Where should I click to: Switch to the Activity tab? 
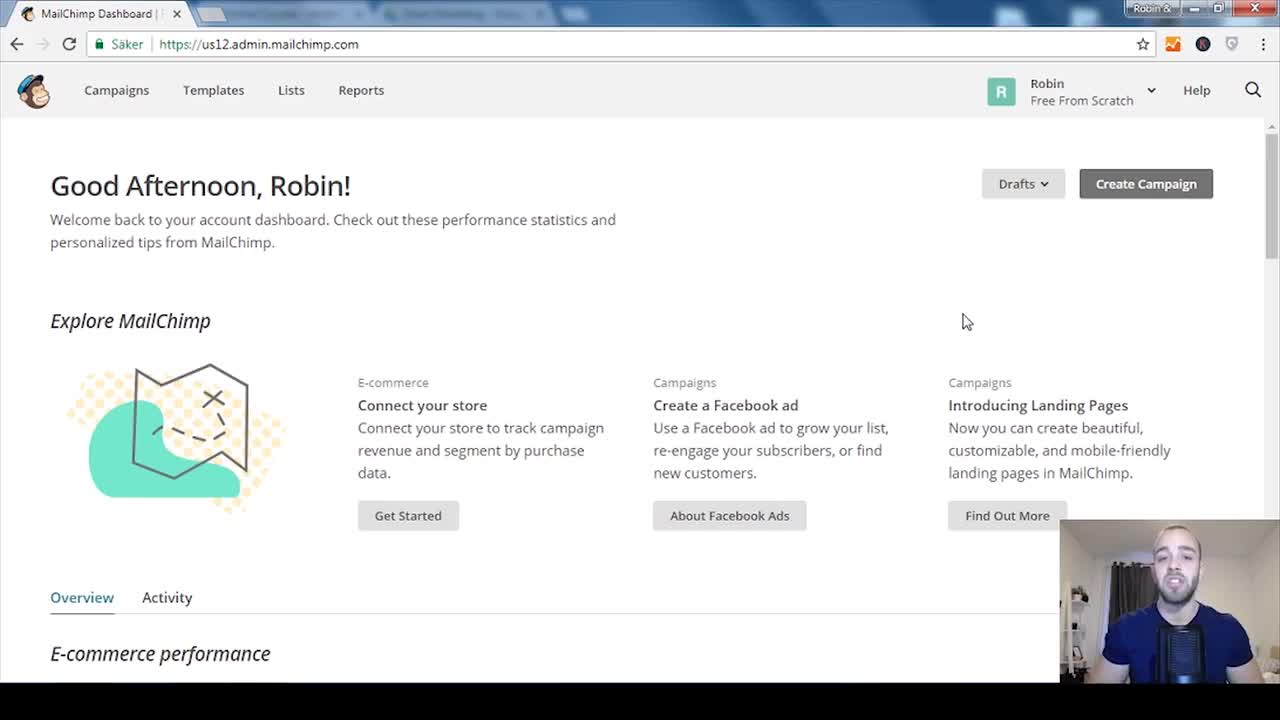(x=167, y=597)
